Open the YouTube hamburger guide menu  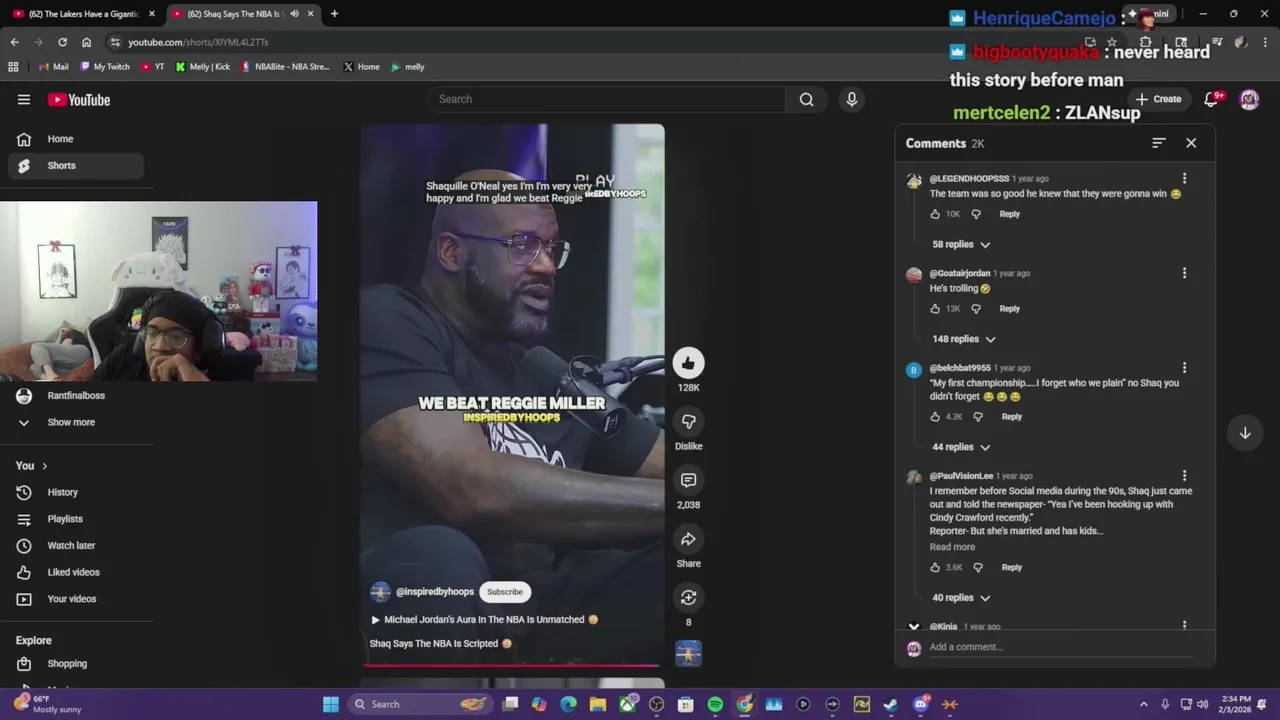click(x=24, y=99)
